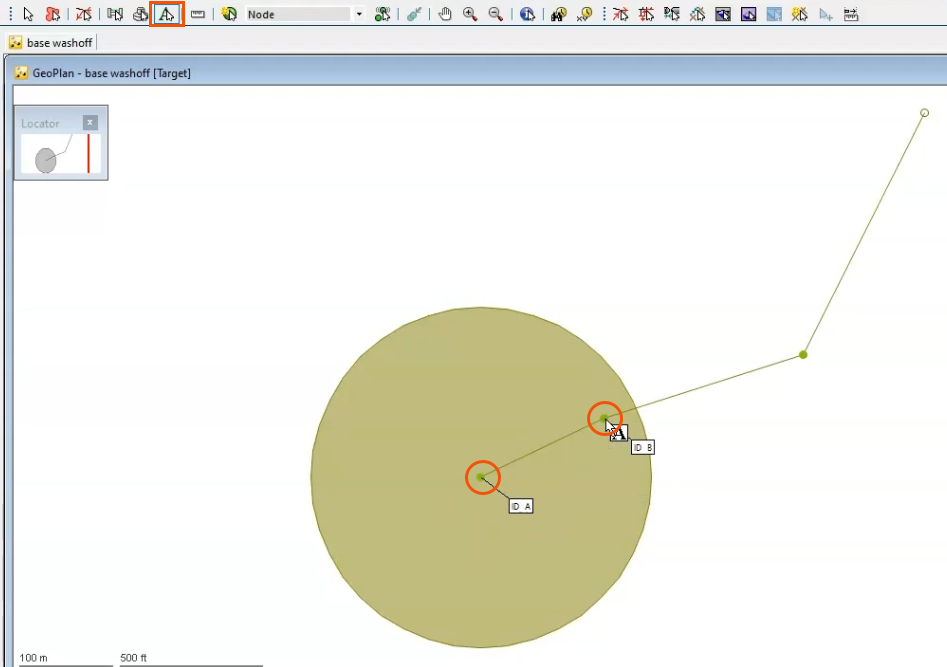Viewport: 947px width, 667px height.
Task: Select the pan hand tool
Action: [445, 15]
